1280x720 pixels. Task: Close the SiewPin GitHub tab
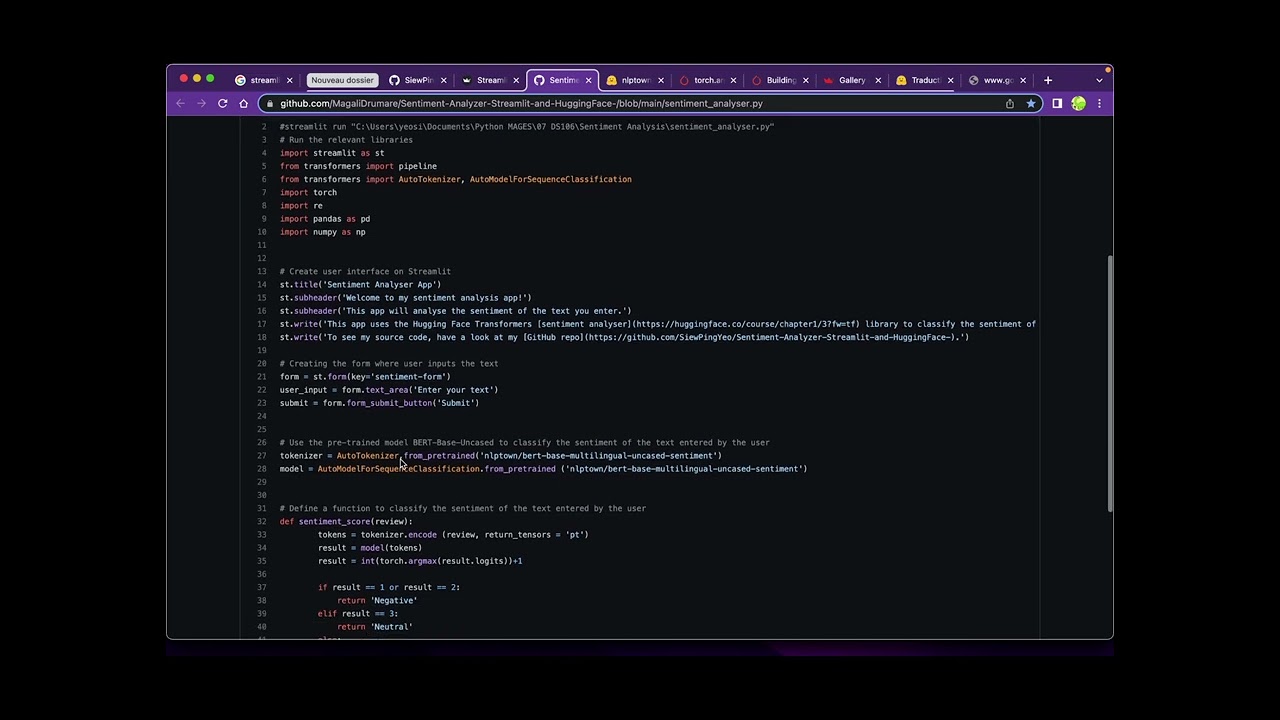(x=443, y=80)
